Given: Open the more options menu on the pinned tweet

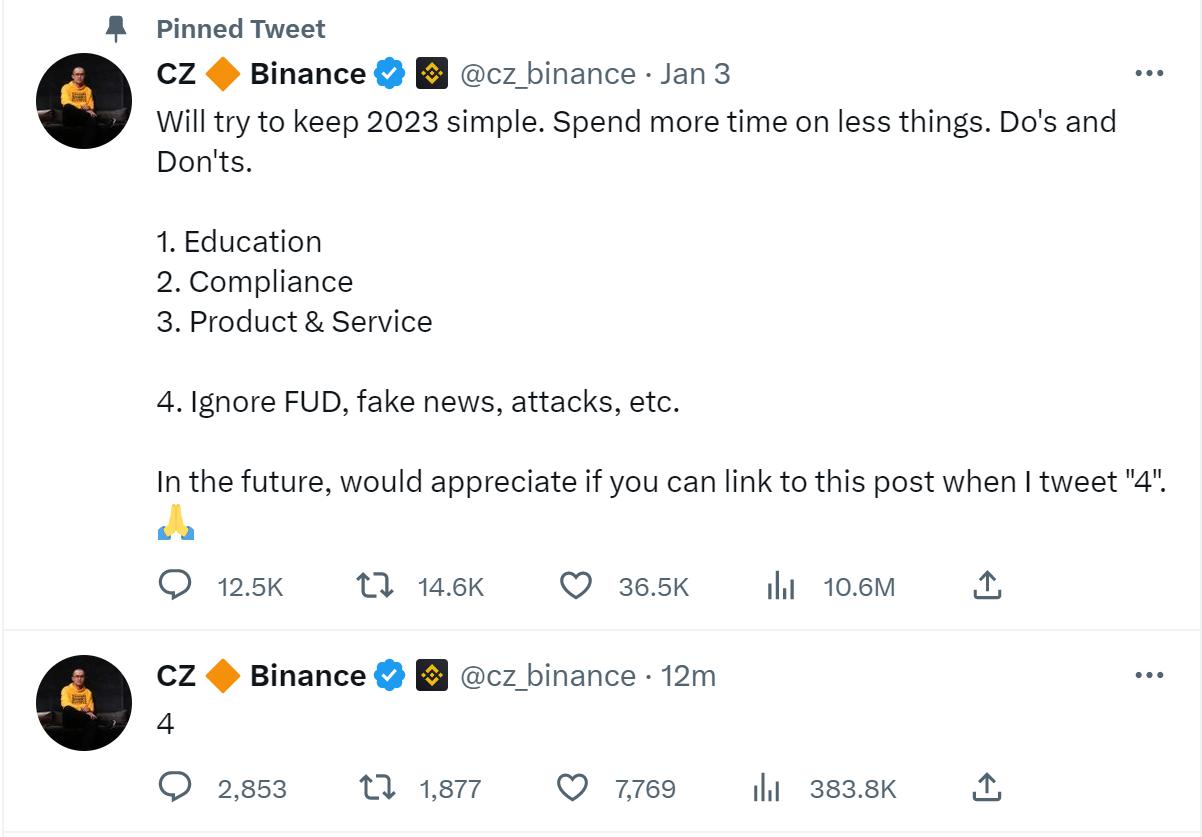Looking at the screenshot, I should tap(1150, 72).
